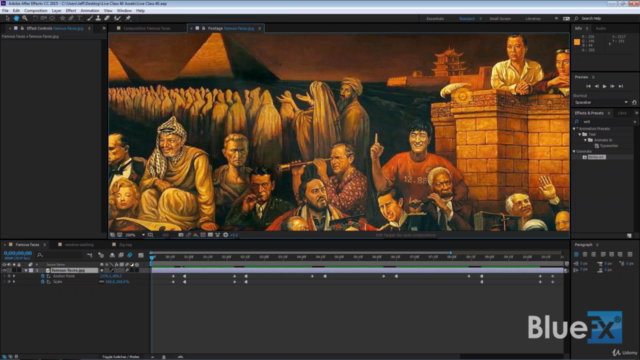Select the Zoom magnifier tool
Viewport: 640px width, 360px height.
pyautogui.click(x=25, y=18)
